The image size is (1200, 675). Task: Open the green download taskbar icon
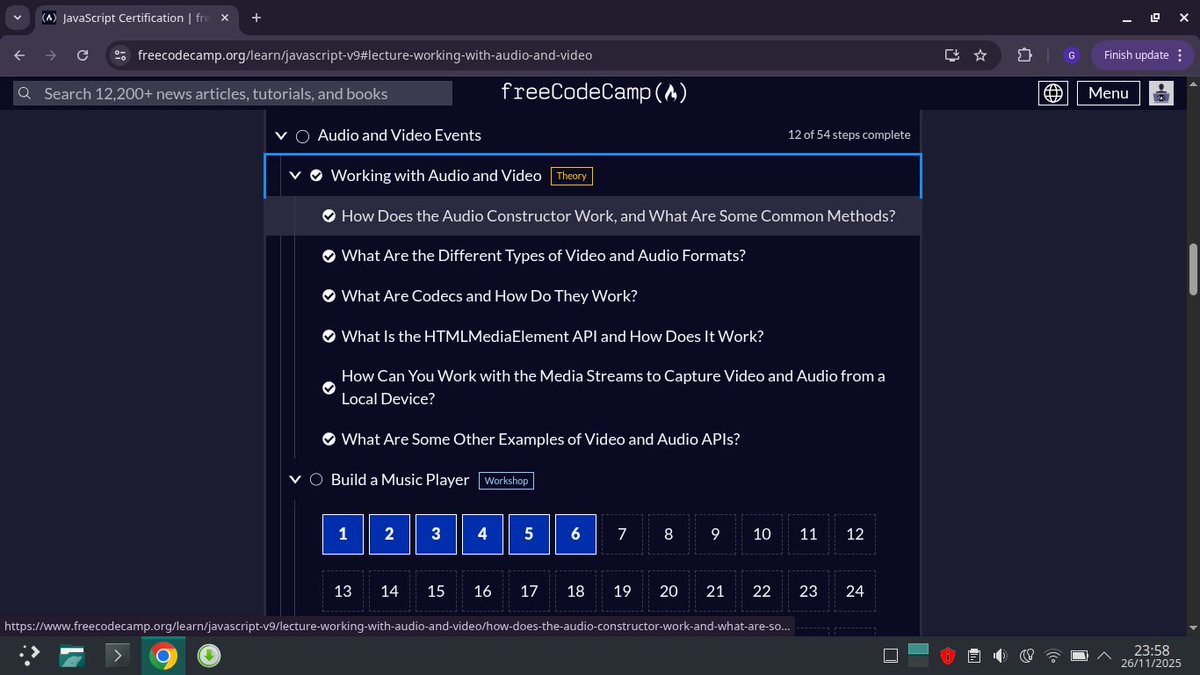tap(208, 656)
